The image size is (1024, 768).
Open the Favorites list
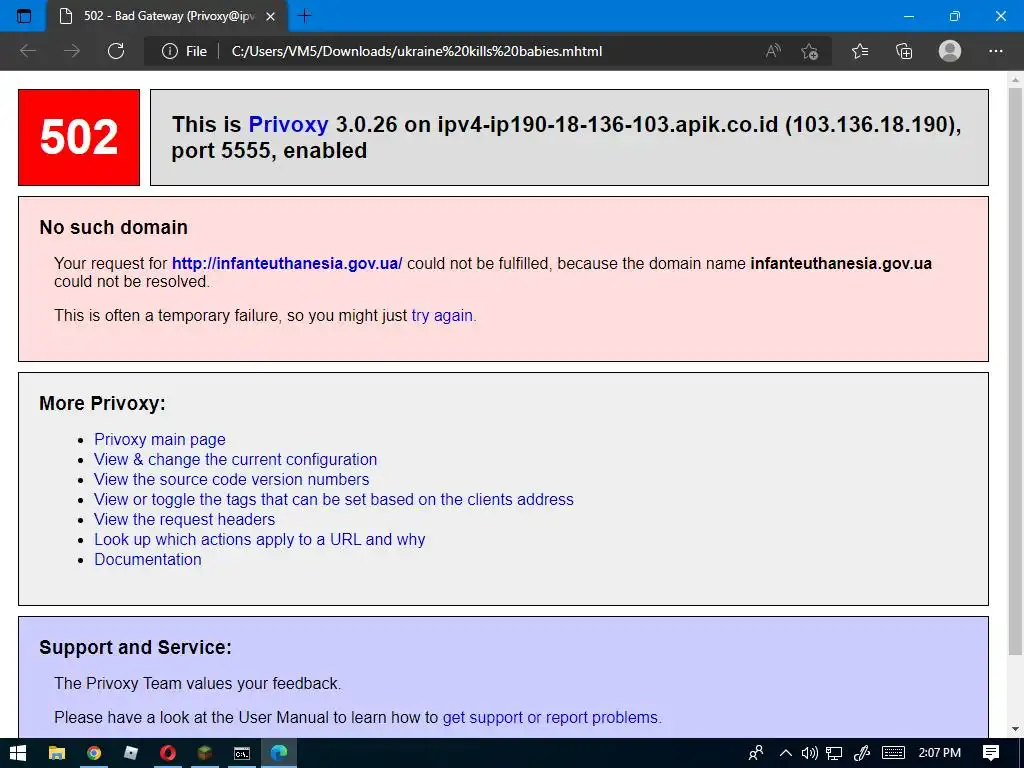point(860,51)
